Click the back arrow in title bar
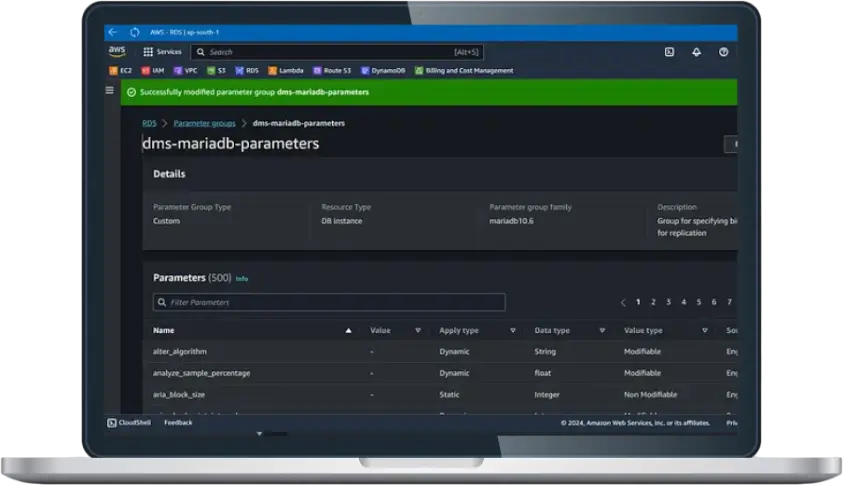This screenshot has height=485, width=843. (x=112, y=32)
